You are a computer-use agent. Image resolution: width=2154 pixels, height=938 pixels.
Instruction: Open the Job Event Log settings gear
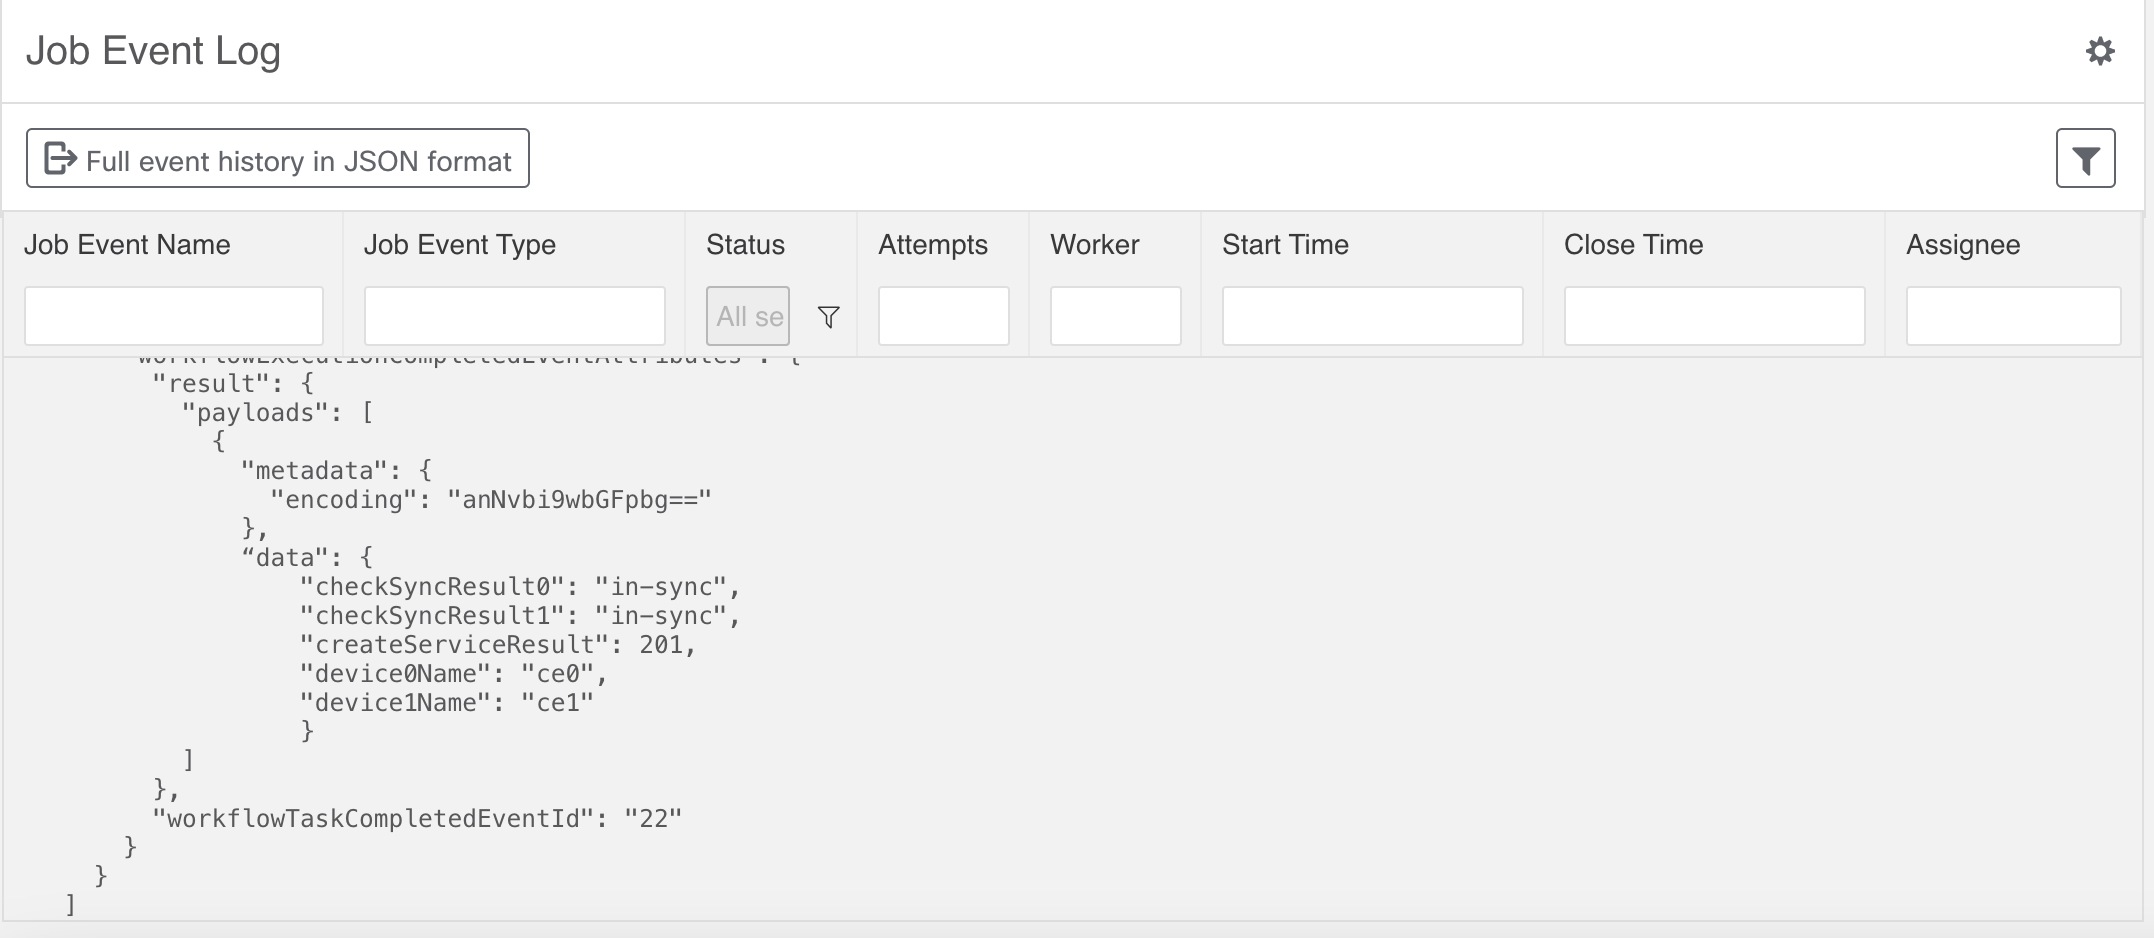2099,51
